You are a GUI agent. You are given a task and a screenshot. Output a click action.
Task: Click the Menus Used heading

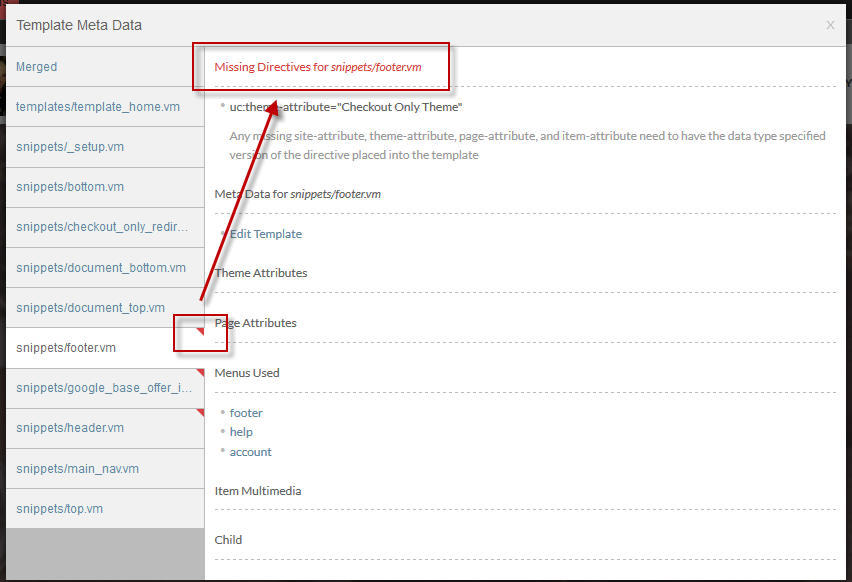(x=247, y=373)
